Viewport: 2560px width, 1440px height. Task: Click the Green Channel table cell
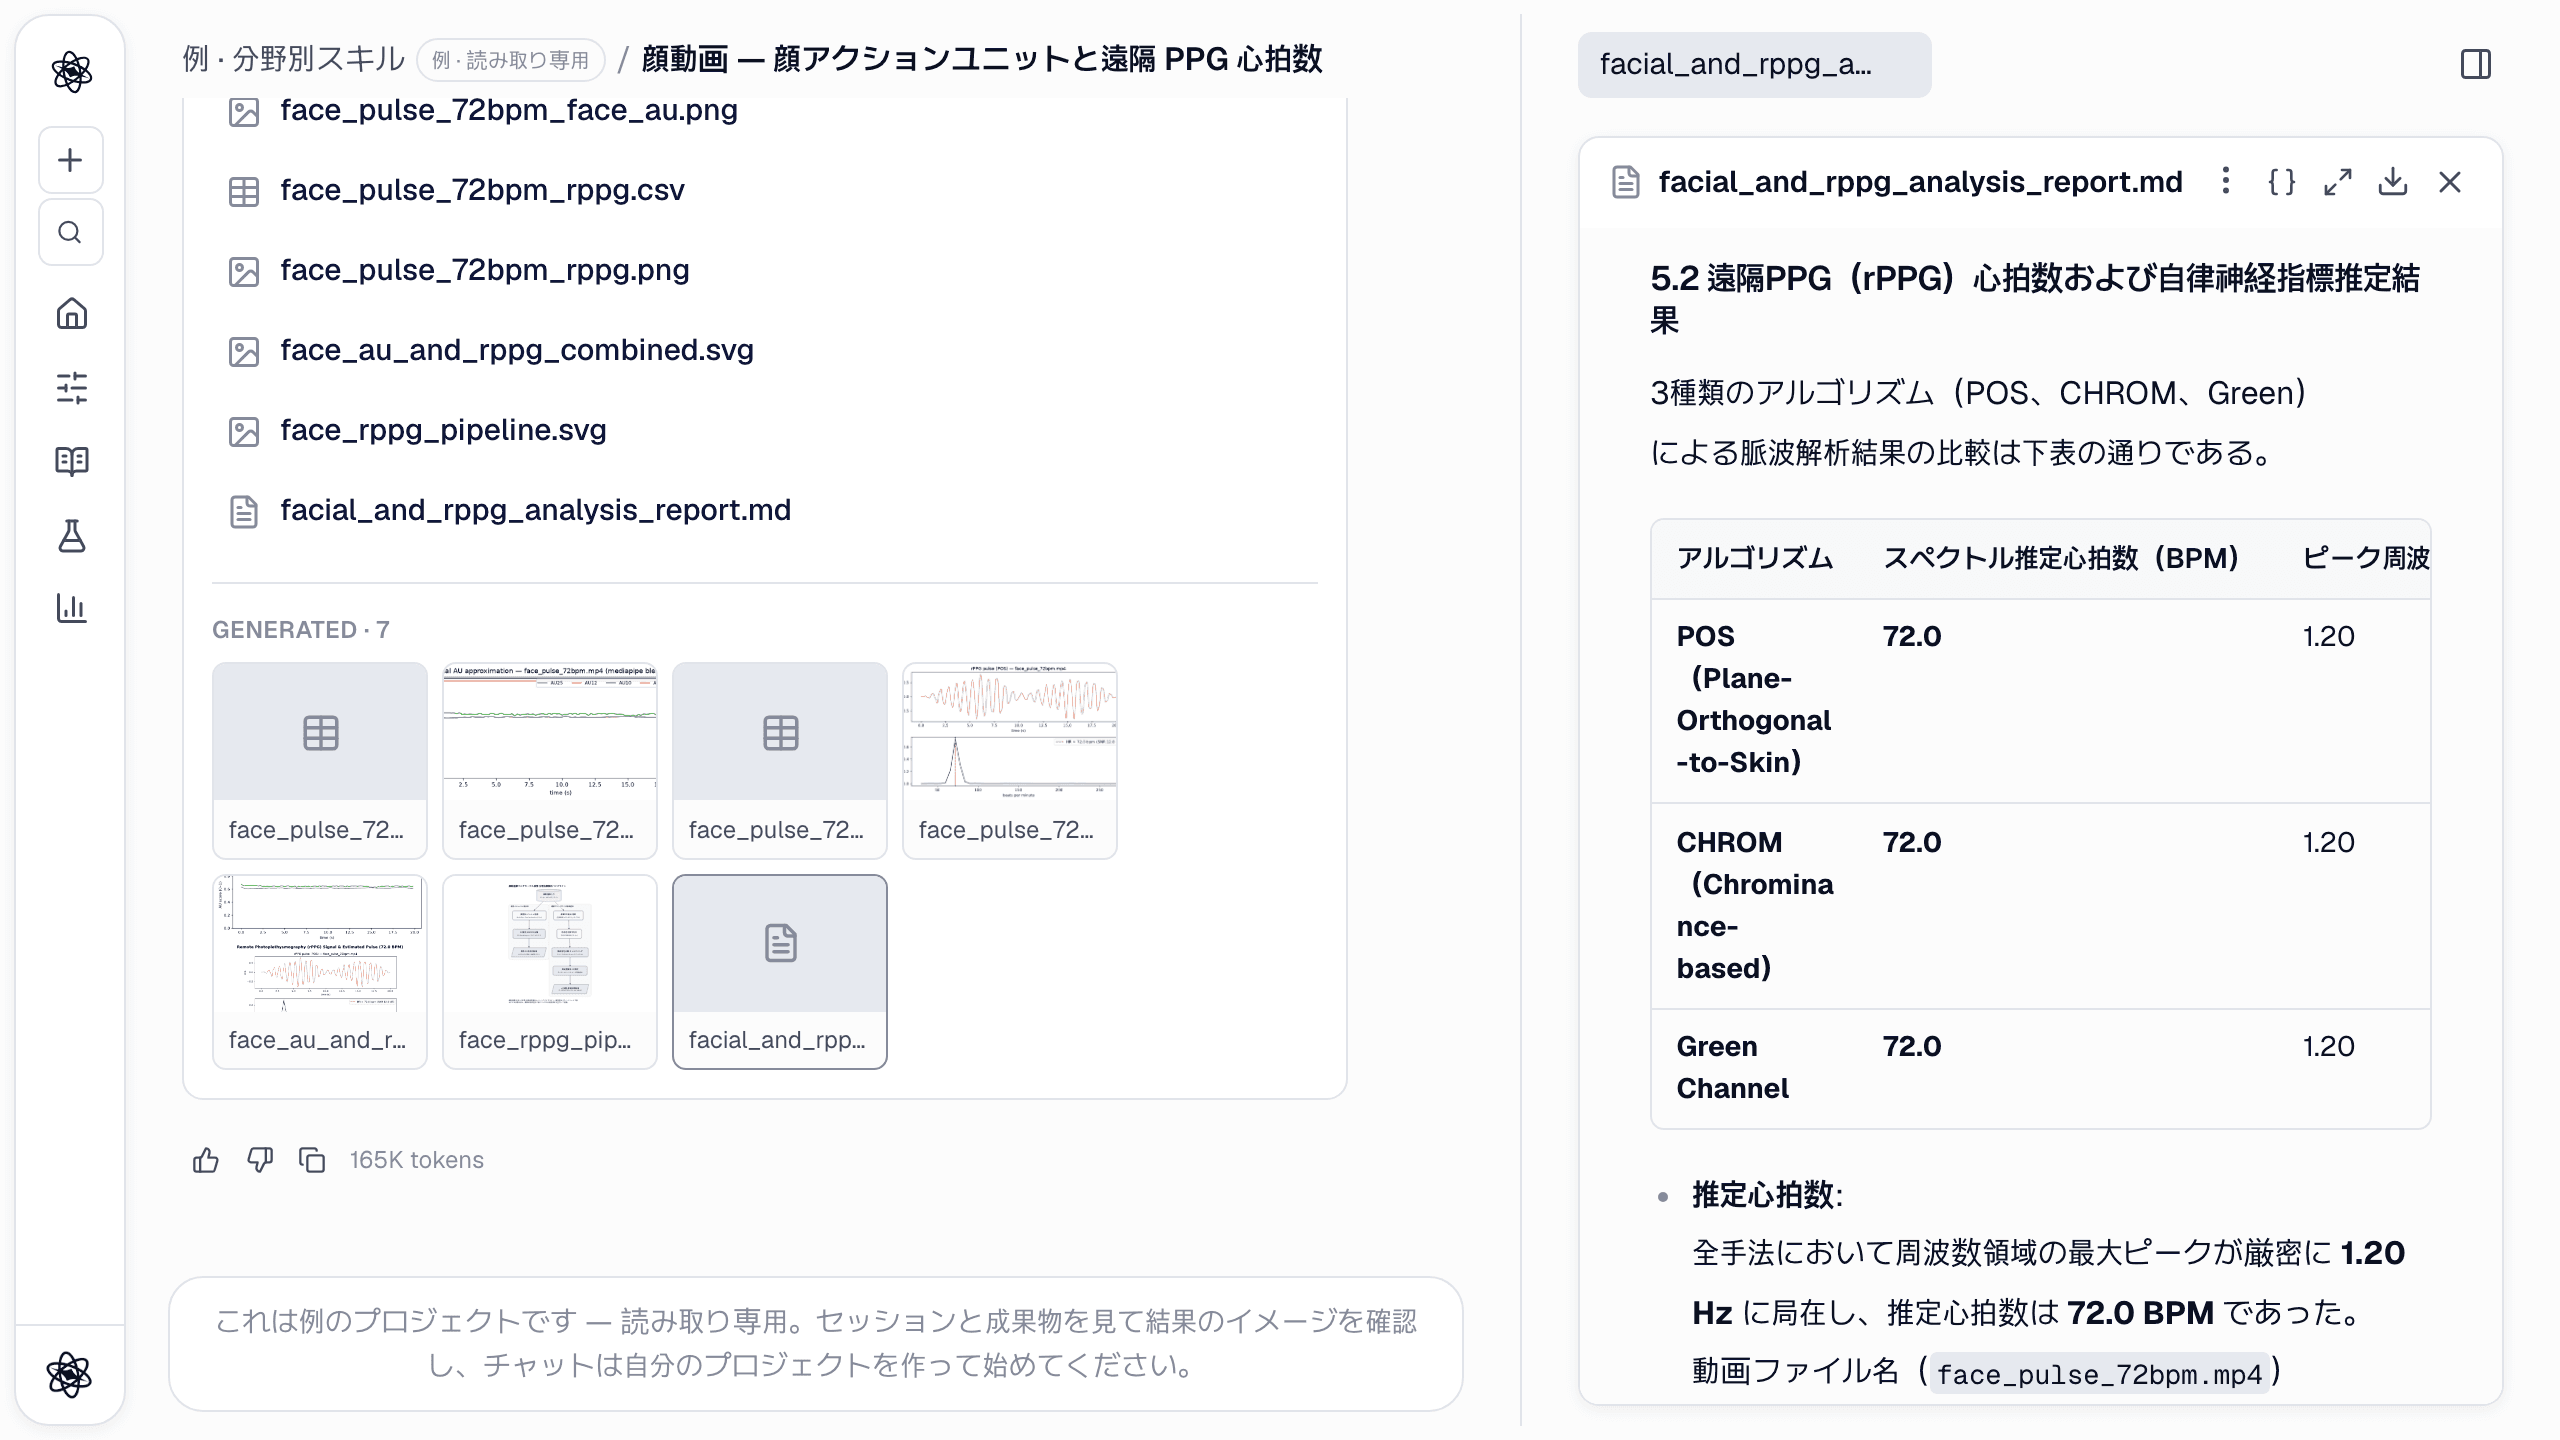(x=1755, y=1068)
